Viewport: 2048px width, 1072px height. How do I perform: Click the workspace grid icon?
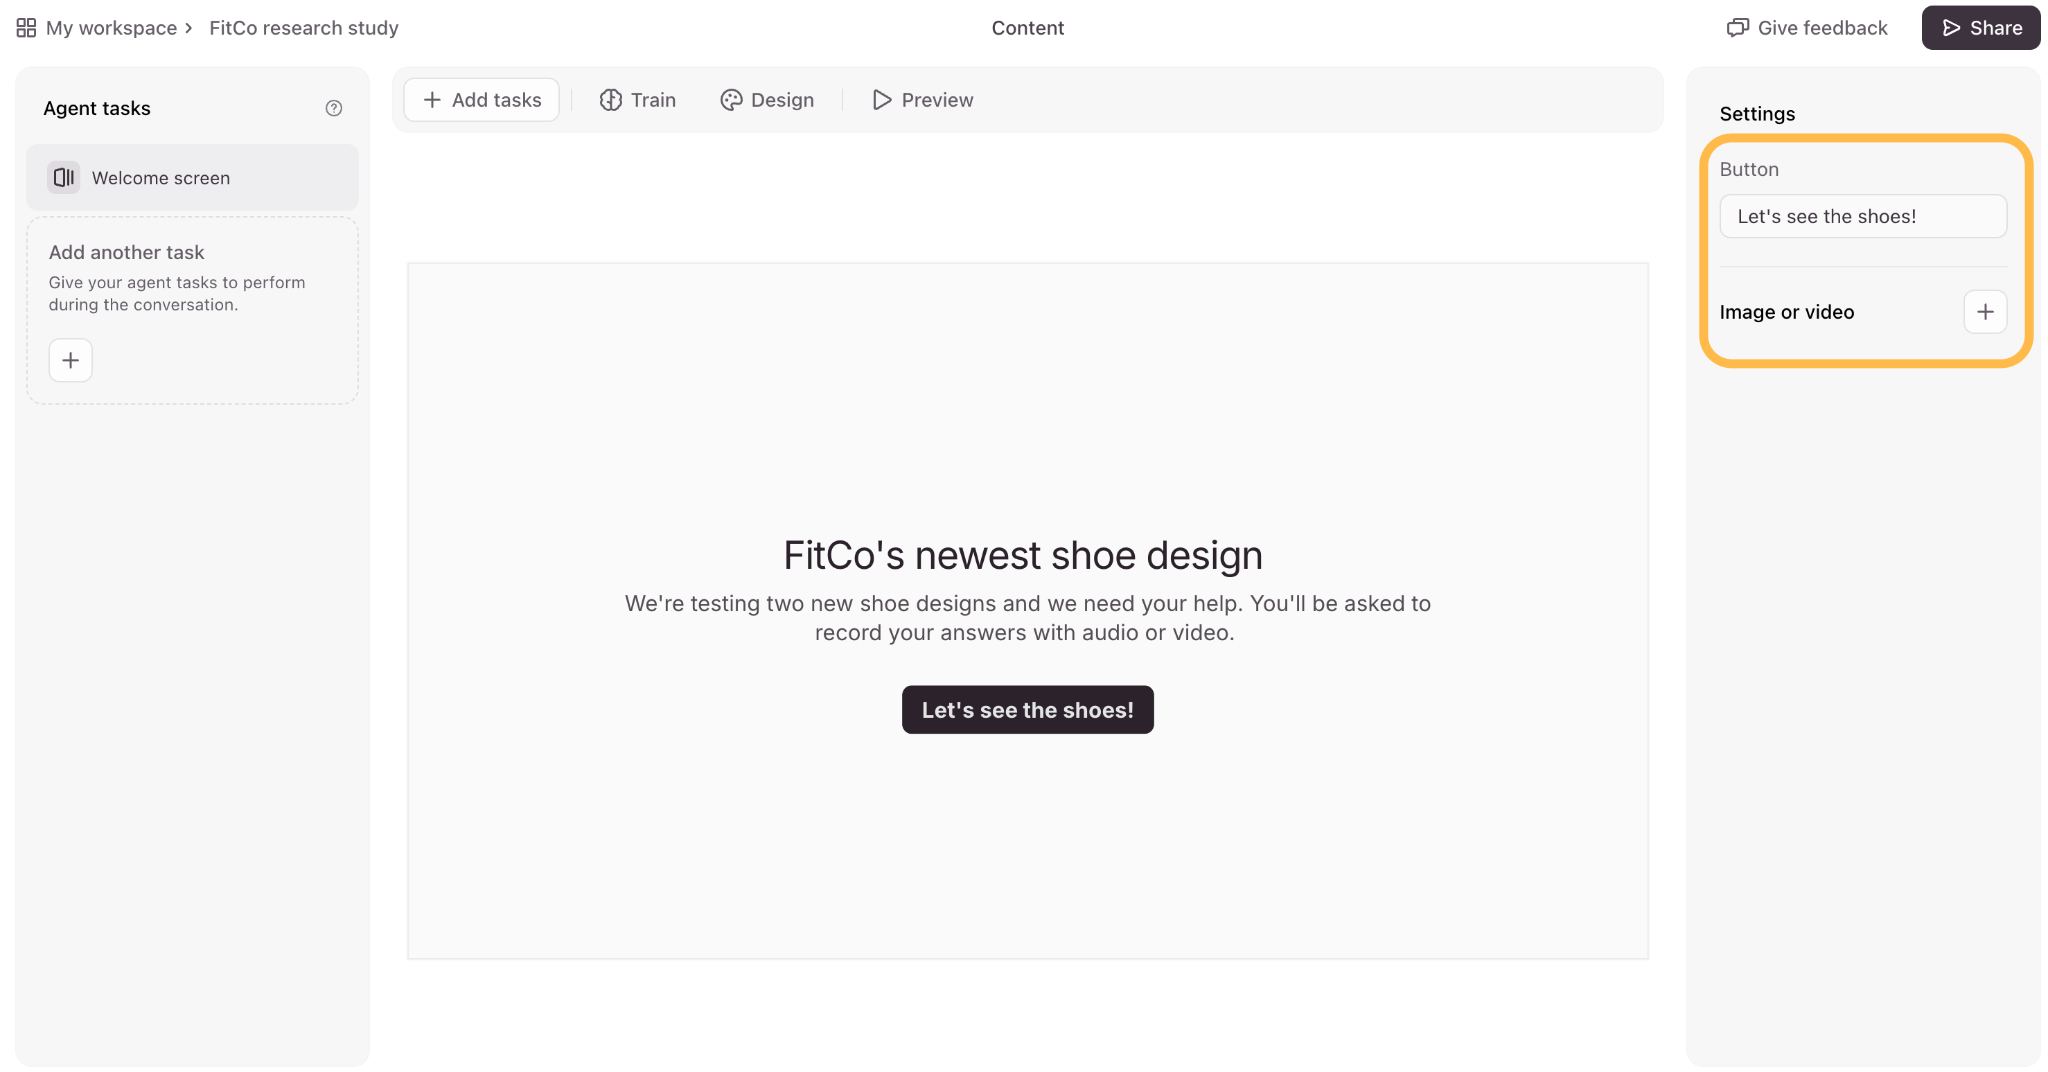click(x=27, y=28)
